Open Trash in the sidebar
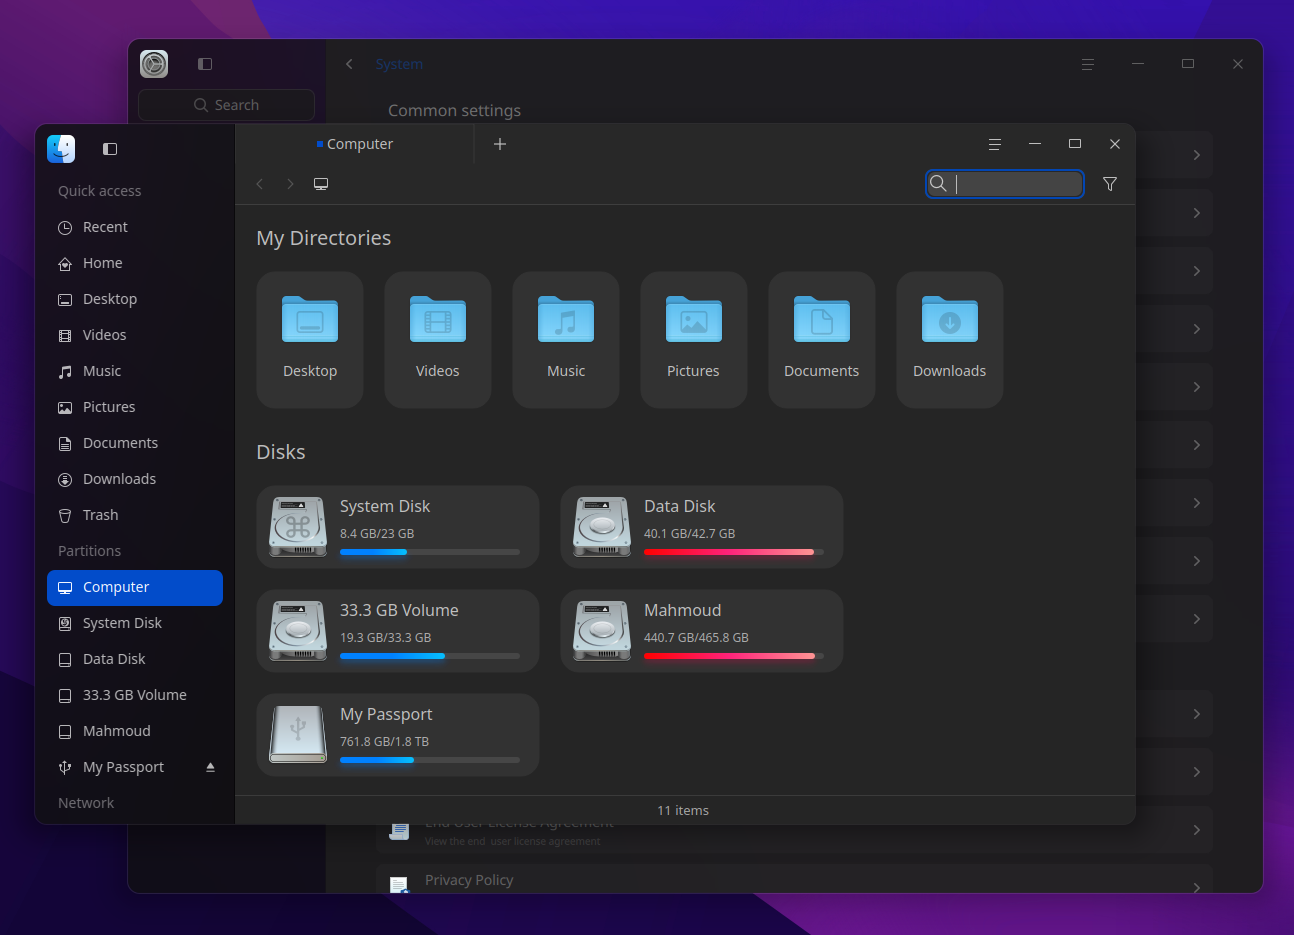This screenshot has width=1294, height=935. pyautogui.click(x=135, y=515)
